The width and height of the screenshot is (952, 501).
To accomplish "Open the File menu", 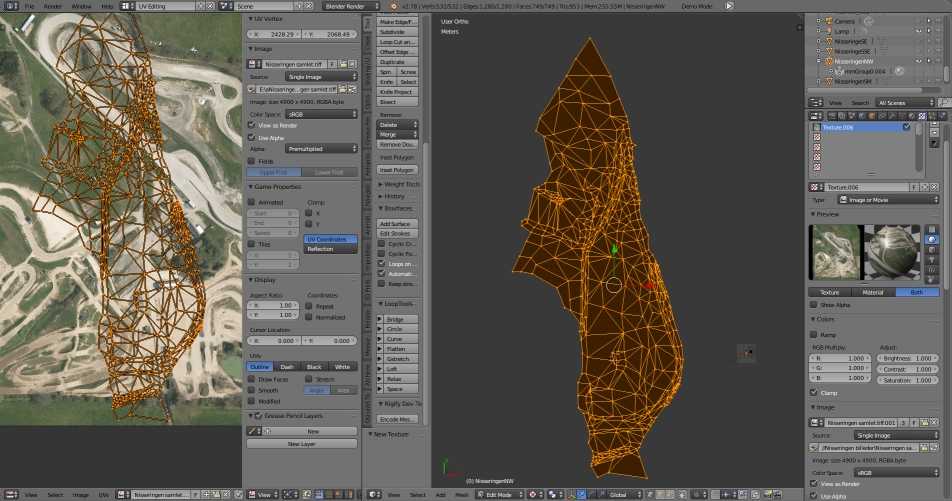I will (29, 6).
